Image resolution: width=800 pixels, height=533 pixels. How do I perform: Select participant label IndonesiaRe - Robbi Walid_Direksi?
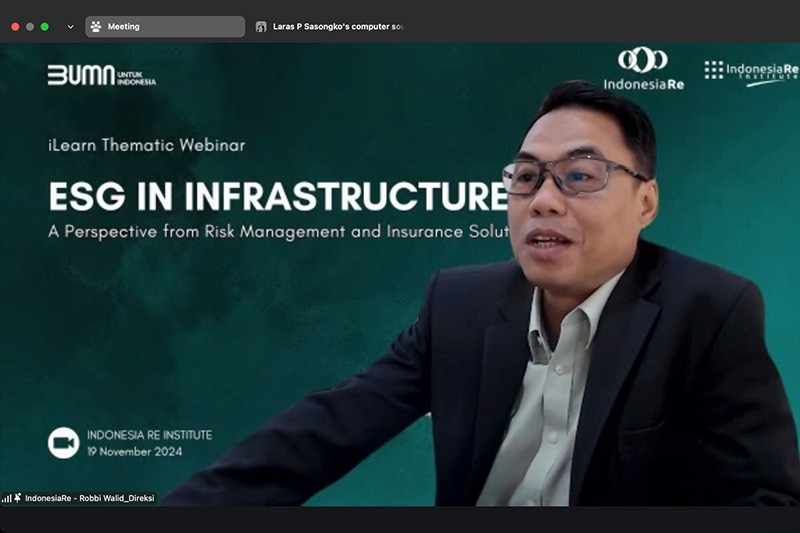click(x=90, y=498)
